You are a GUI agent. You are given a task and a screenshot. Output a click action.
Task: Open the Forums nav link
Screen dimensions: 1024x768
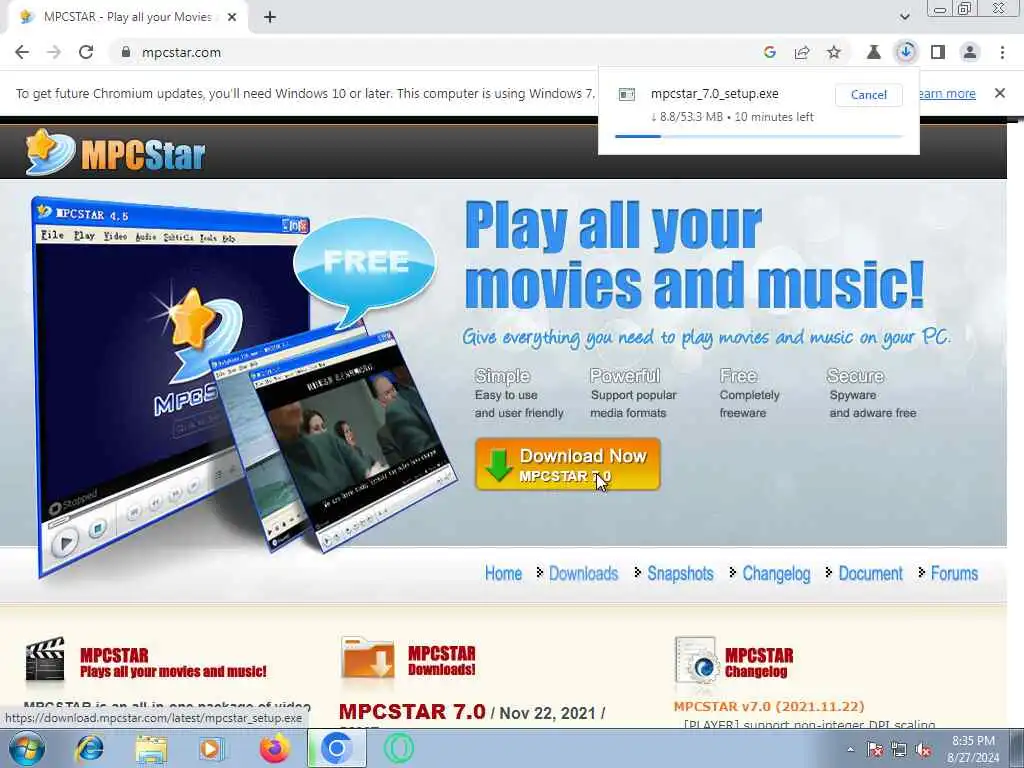[x=954, y=573]
